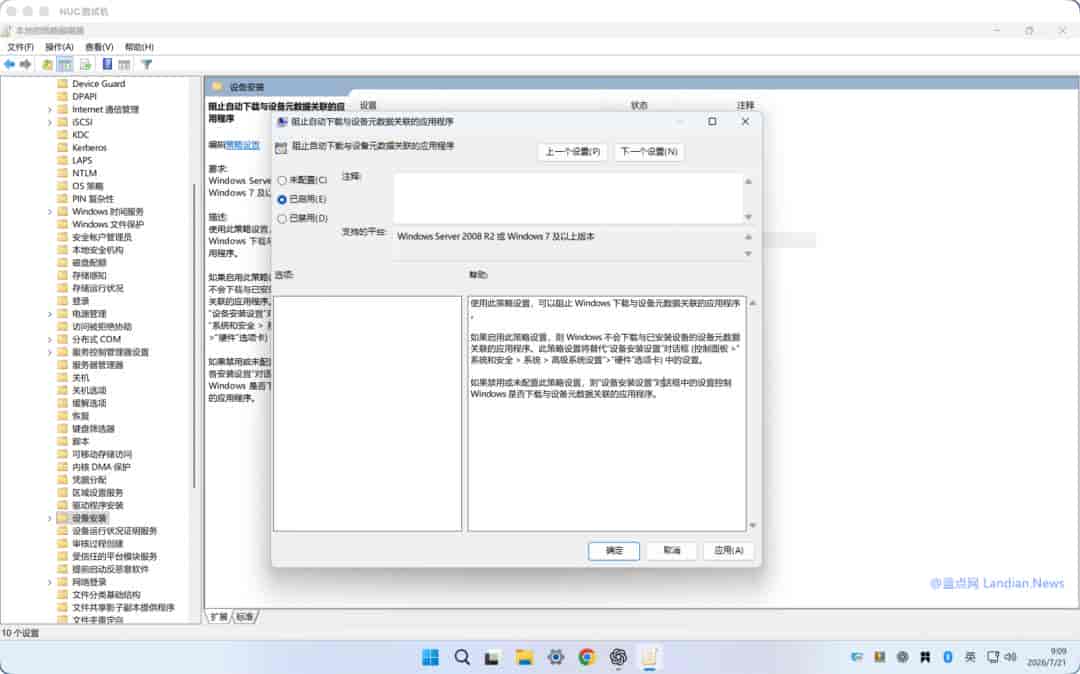1080x674 pixels.
Task: Open the 策略设置 edit link
Action: [x=243, y=145]
